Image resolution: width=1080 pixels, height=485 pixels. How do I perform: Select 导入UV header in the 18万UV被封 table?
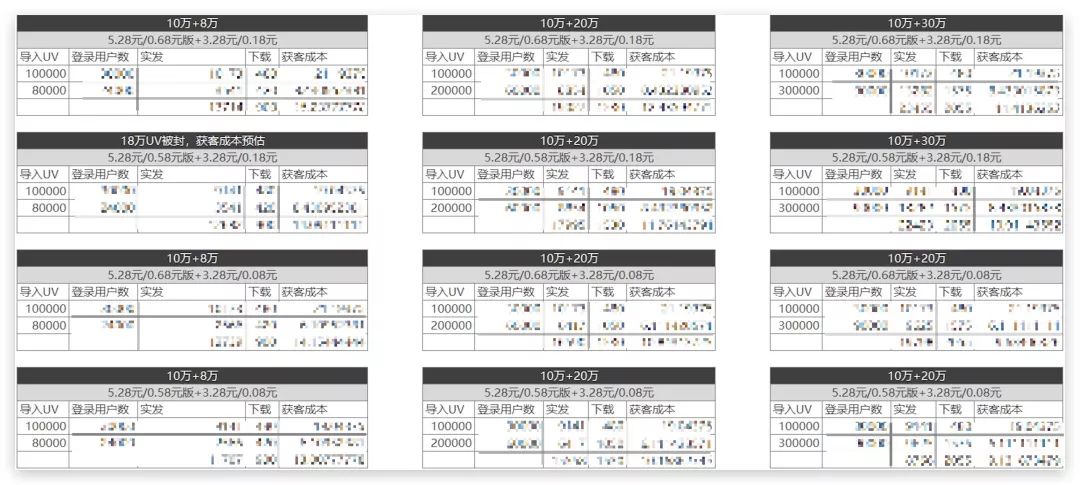[42, 174]
